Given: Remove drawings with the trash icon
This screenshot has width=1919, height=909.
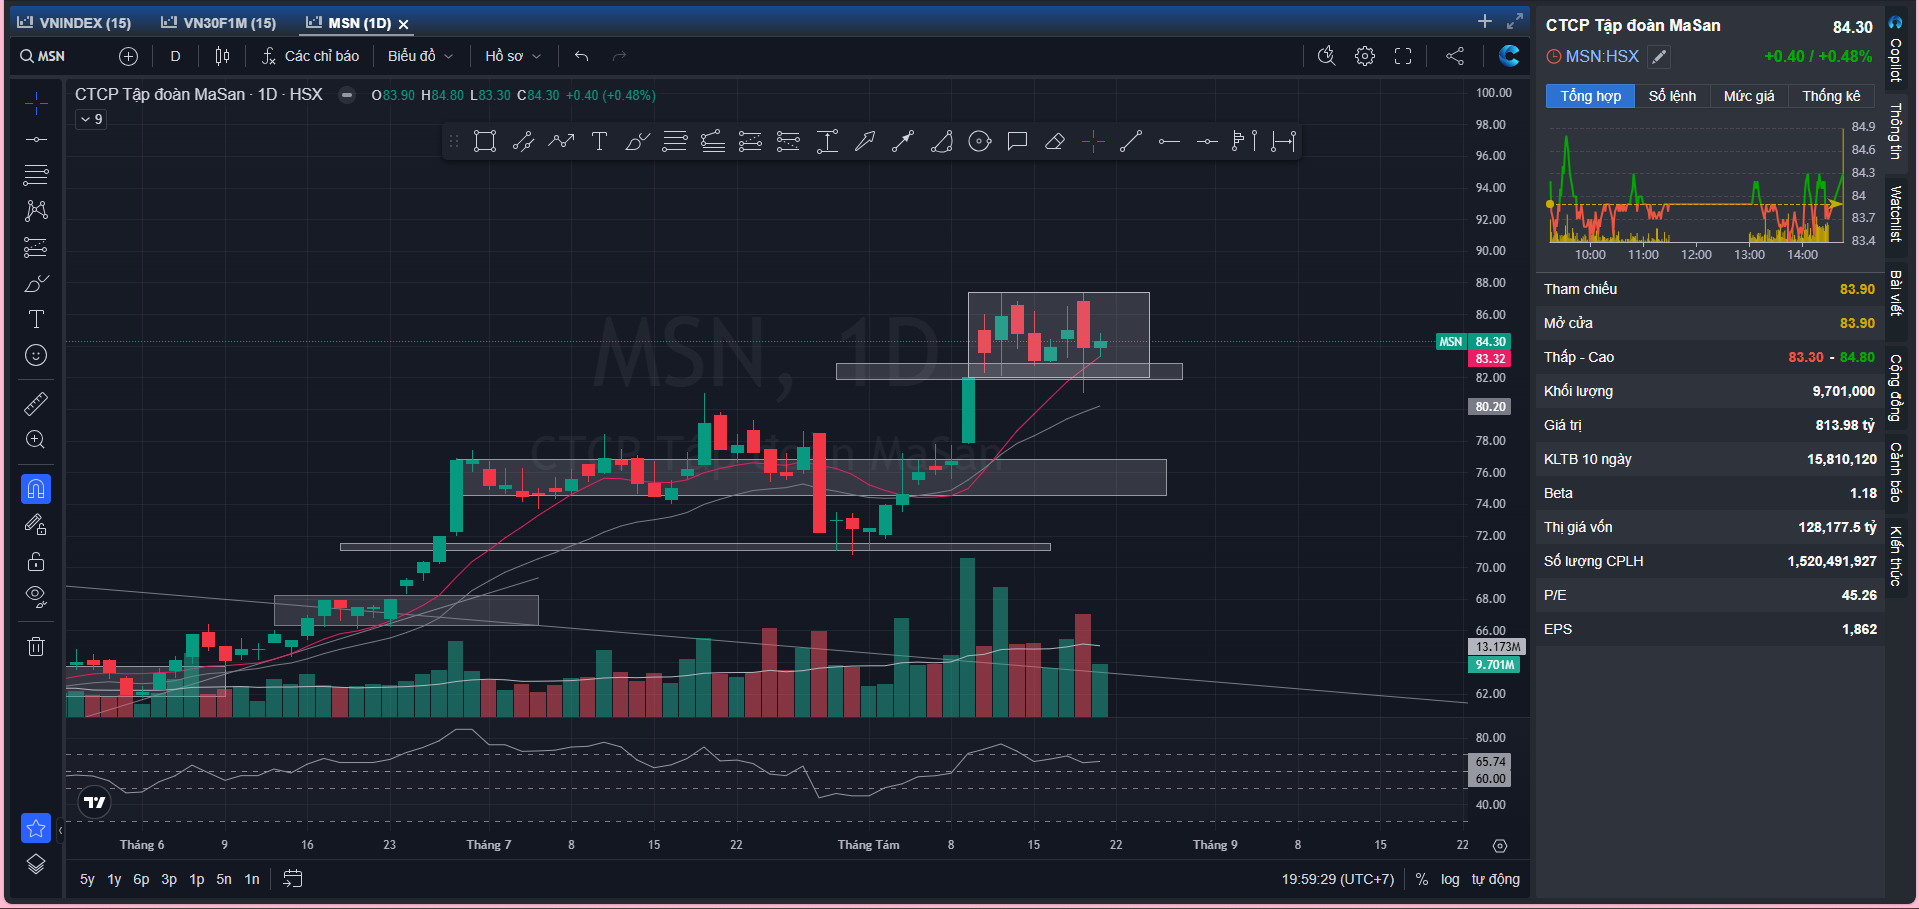Looking at the screenshot, I should (x=36, y=646).
